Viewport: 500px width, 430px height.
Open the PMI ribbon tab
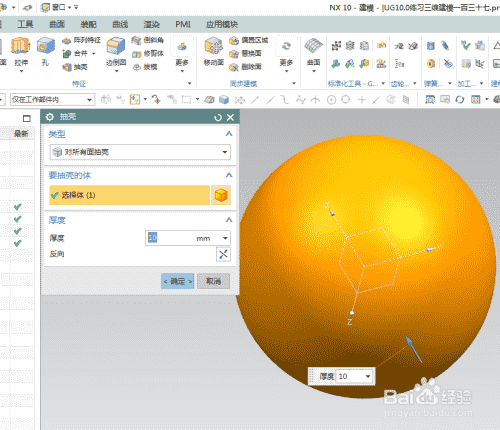tap(183, 24)
